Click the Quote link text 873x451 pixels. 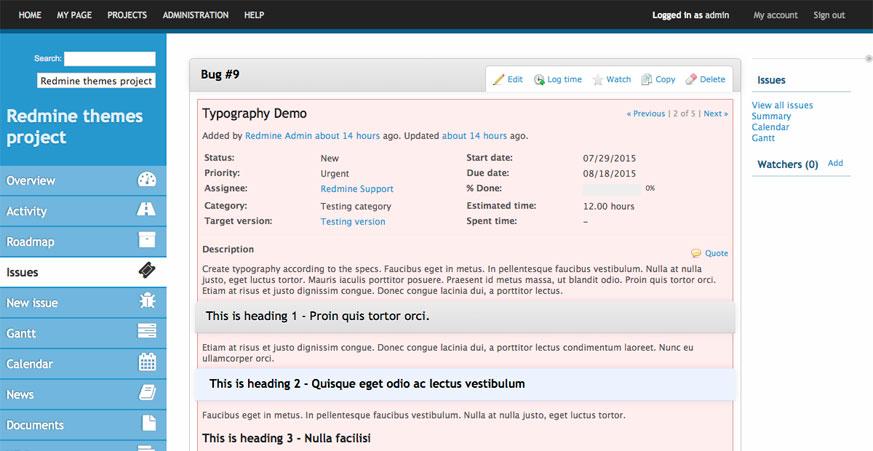(x=717, y=253)
